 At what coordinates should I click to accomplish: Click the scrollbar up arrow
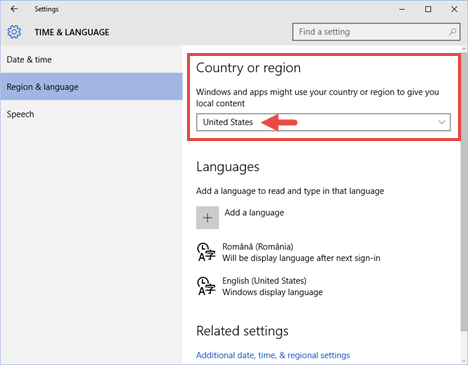464,49
